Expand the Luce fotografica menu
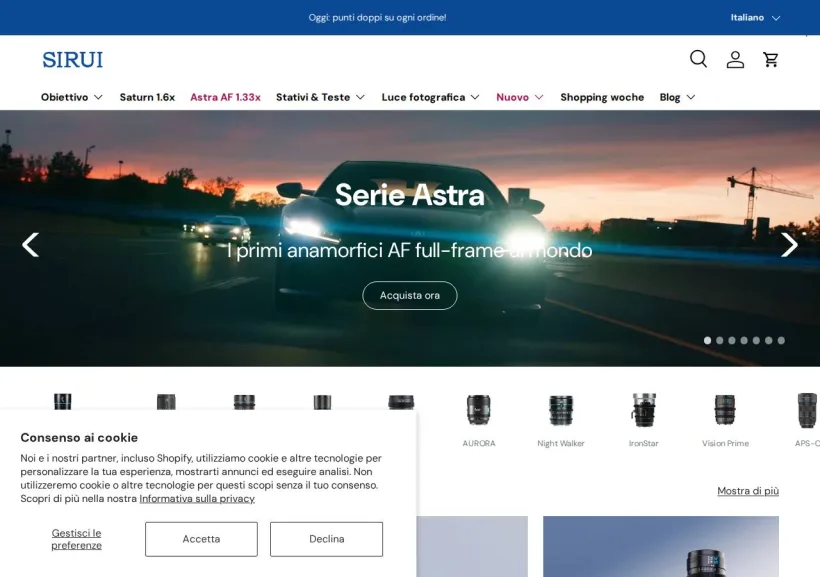This screenshot has width=820, height=577. [x=430, y=97]
